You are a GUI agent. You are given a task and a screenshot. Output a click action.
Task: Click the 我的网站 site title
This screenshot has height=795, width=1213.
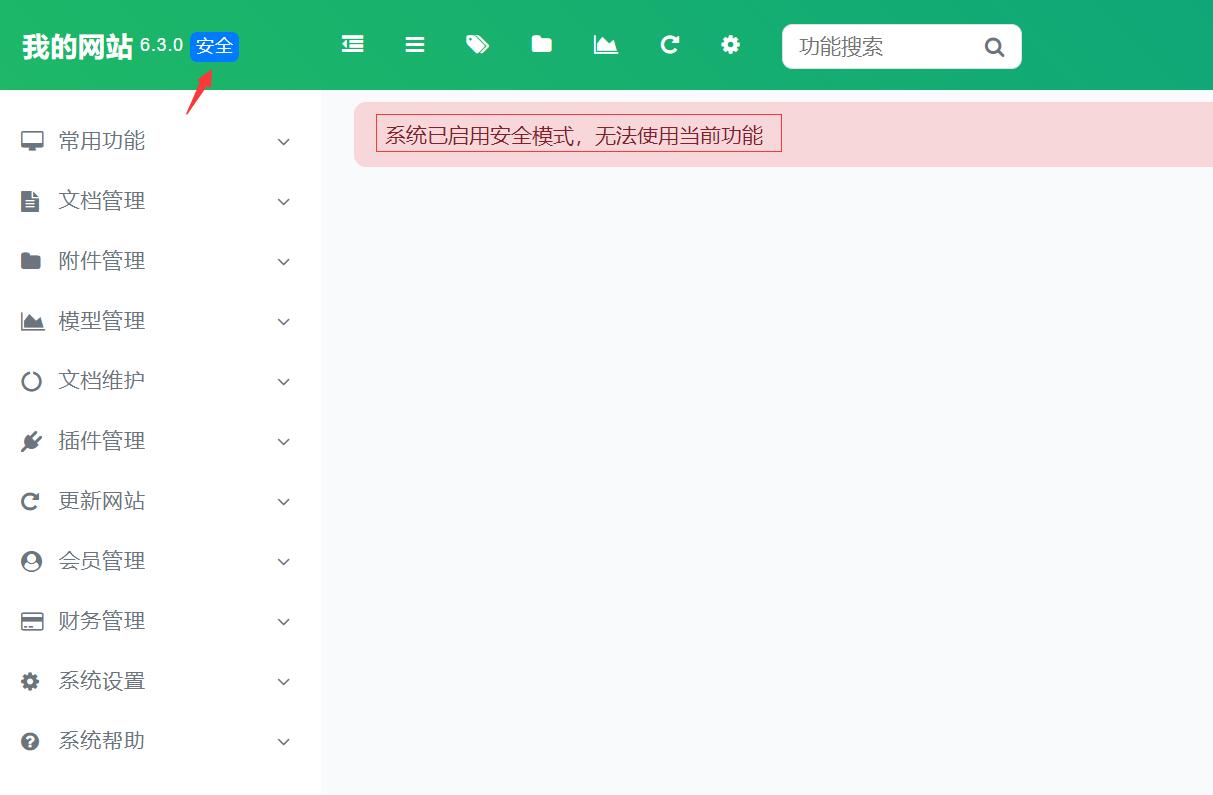coord(77,47)
